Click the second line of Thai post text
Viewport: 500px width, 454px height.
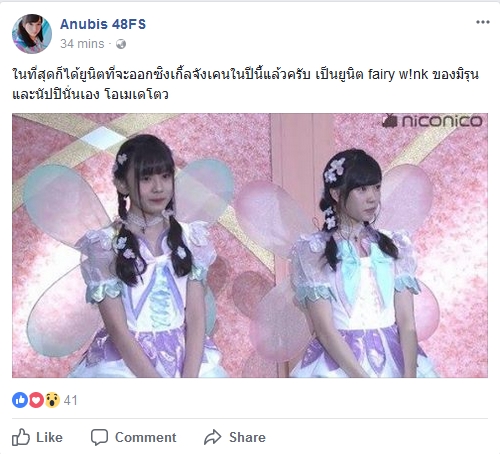click(x=90, y=94)
